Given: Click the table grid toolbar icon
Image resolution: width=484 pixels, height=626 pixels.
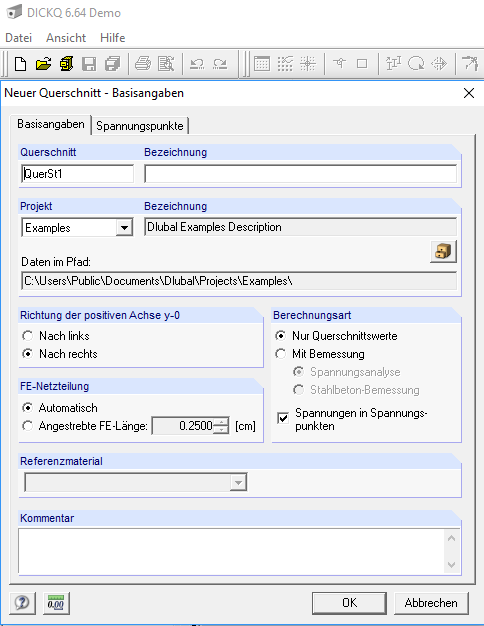Looking at the screenshot, I should click(x=262, y=64).
